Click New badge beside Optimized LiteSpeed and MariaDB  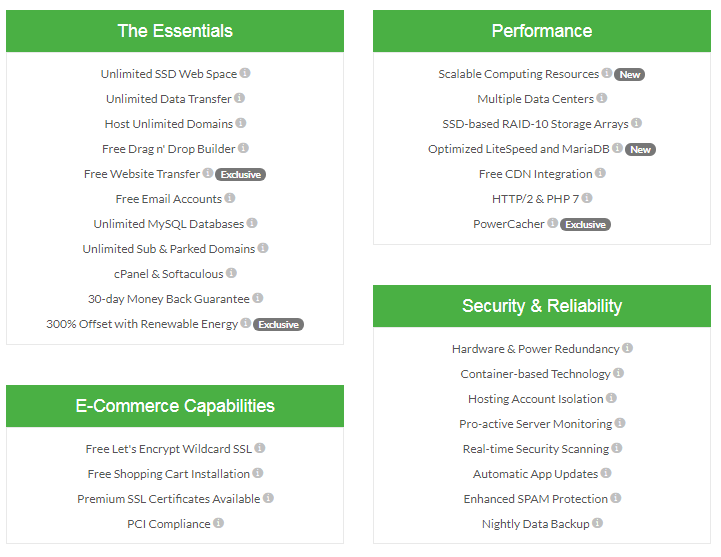tap(640, 149)
